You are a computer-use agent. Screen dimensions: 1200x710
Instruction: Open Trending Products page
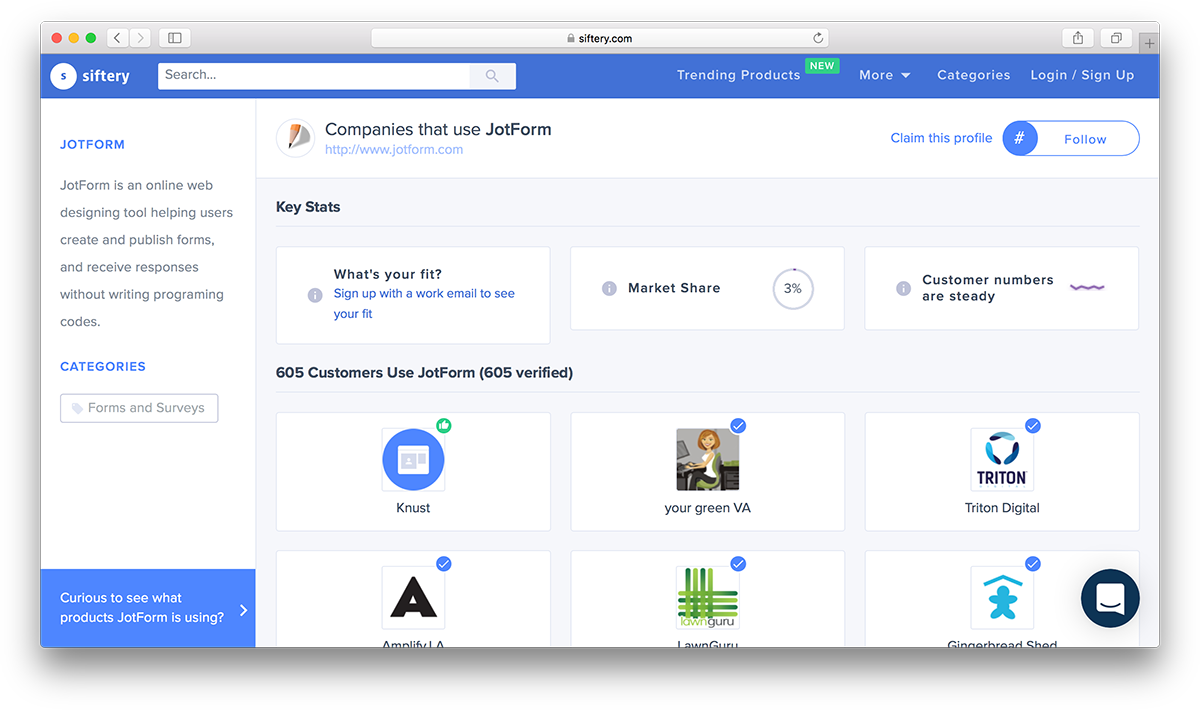click(x=738, y=75)
